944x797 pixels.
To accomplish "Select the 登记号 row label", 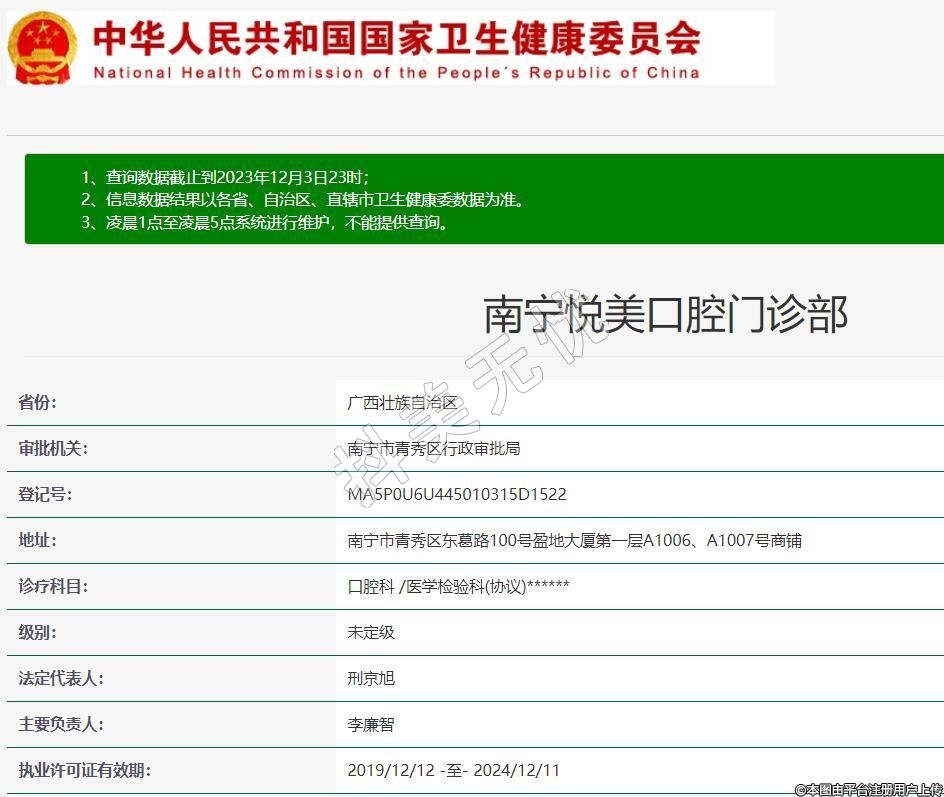I will pyautogui.click(x=45, y=495).
